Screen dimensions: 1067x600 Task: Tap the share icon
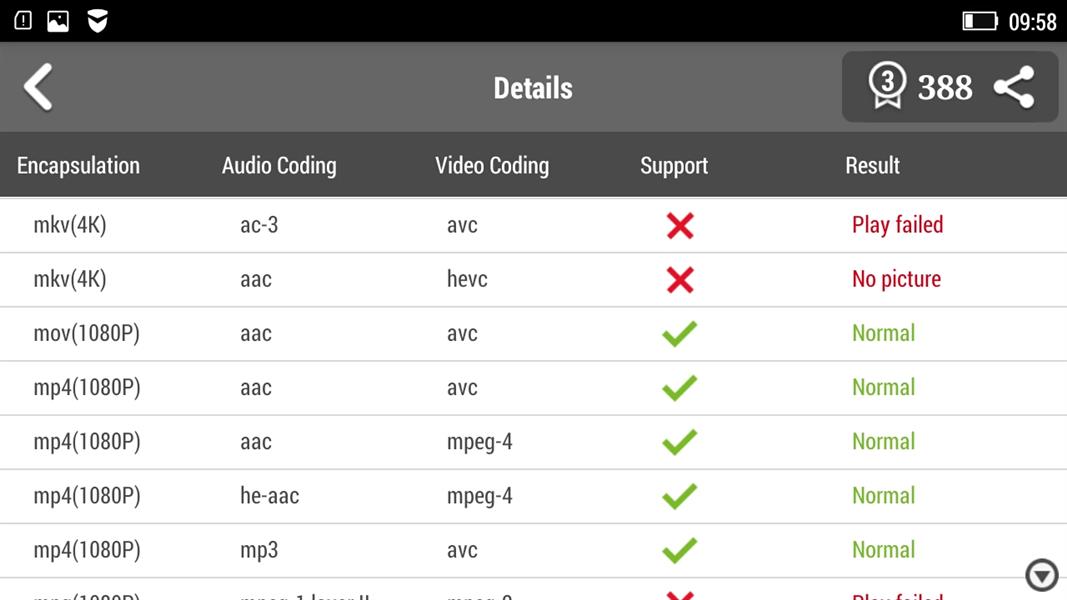tap(1013, 87)
